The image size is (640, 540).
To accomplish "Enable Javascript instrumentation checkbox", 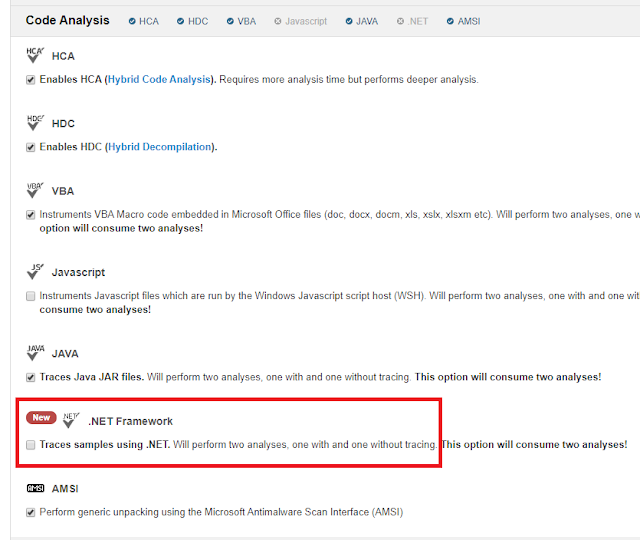I will [31, 296].
